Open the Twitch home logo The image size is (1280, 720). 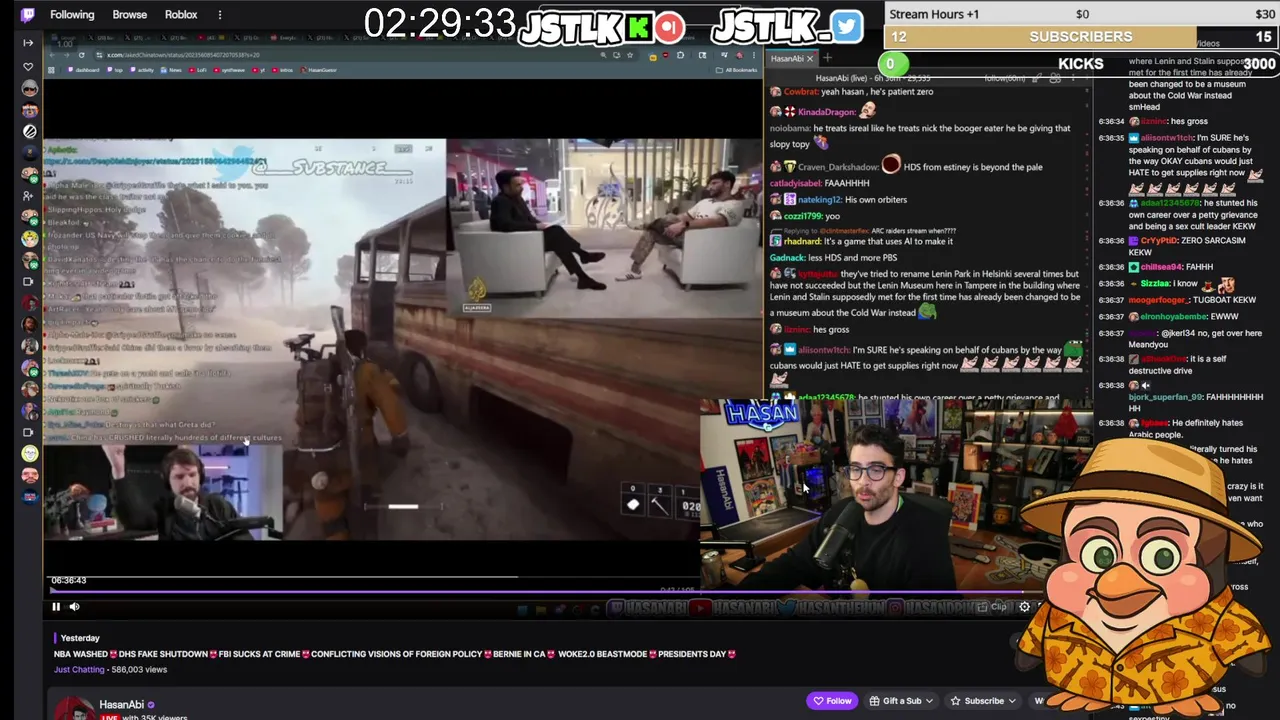tap(28, 14)
